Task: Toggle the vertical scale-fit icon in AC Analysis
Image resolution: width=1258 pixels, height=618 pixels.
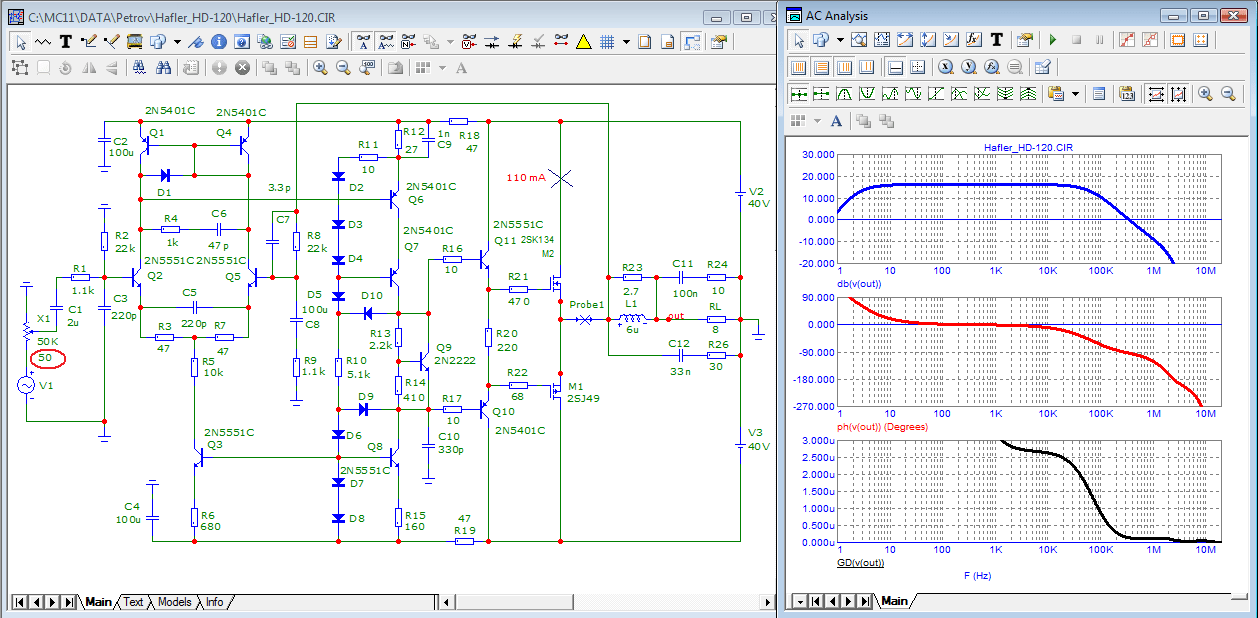Action: click(x=1178, y=93)
